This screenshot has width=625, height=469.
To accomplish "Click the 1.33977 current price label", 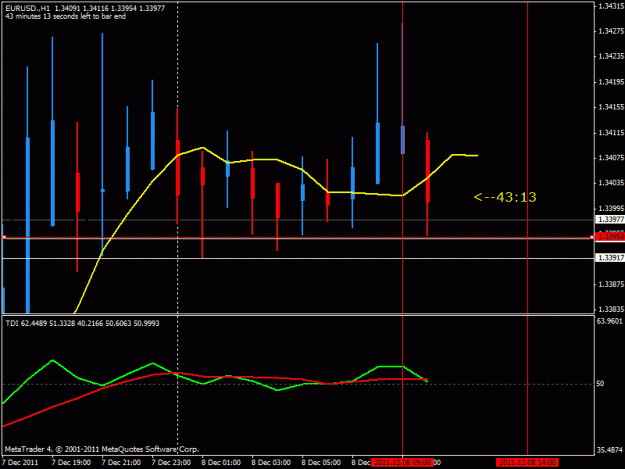I will click(610, 220).
